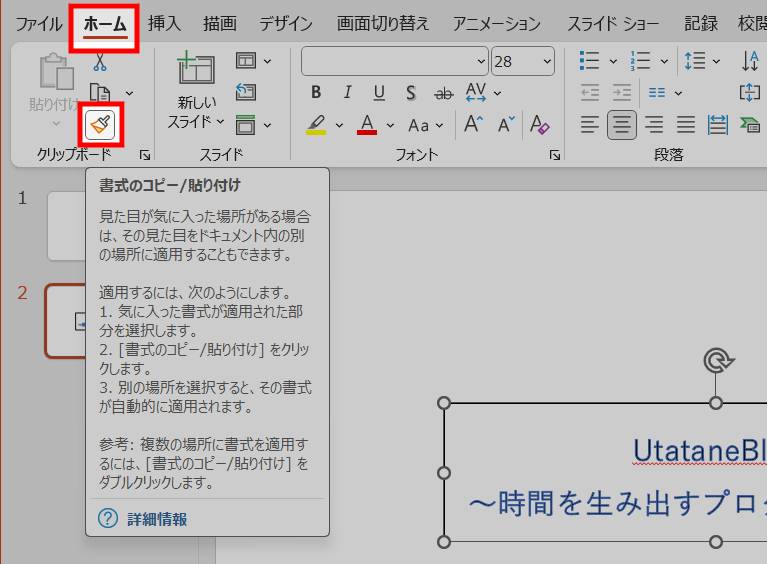The height and width of the screenshot is (564, 767).
Task: Switch to the スライド ショー tab
Action: tap(613, 23)
